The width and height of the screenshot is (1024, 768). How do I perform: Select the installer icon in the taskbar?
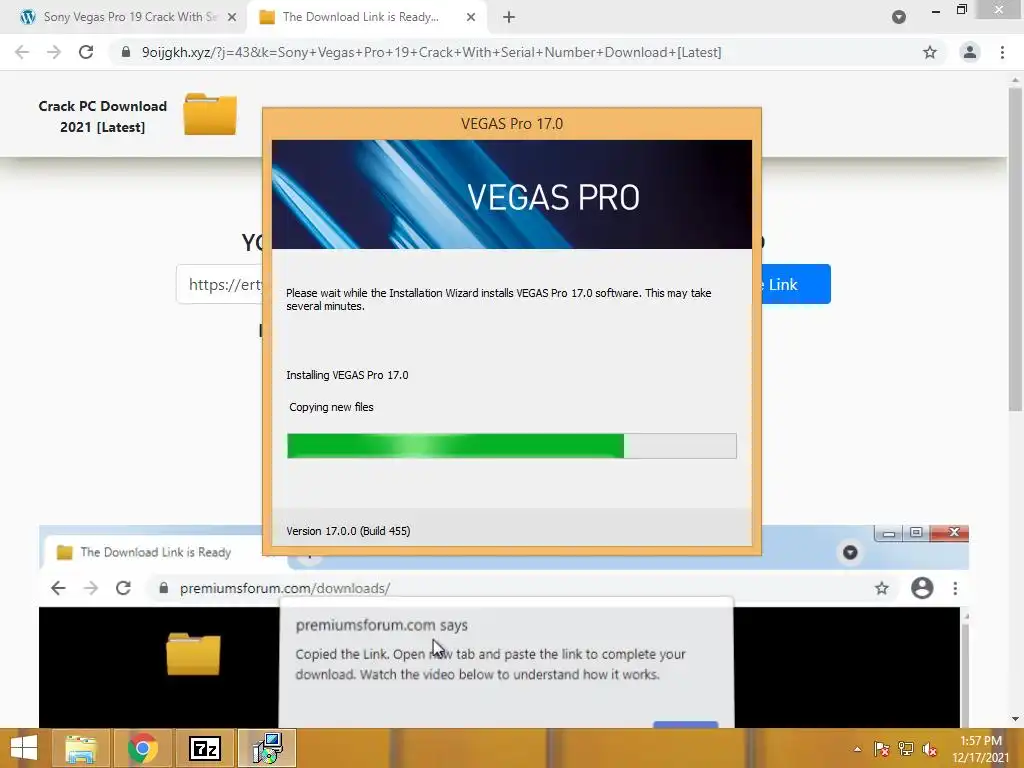pos(267,748)
